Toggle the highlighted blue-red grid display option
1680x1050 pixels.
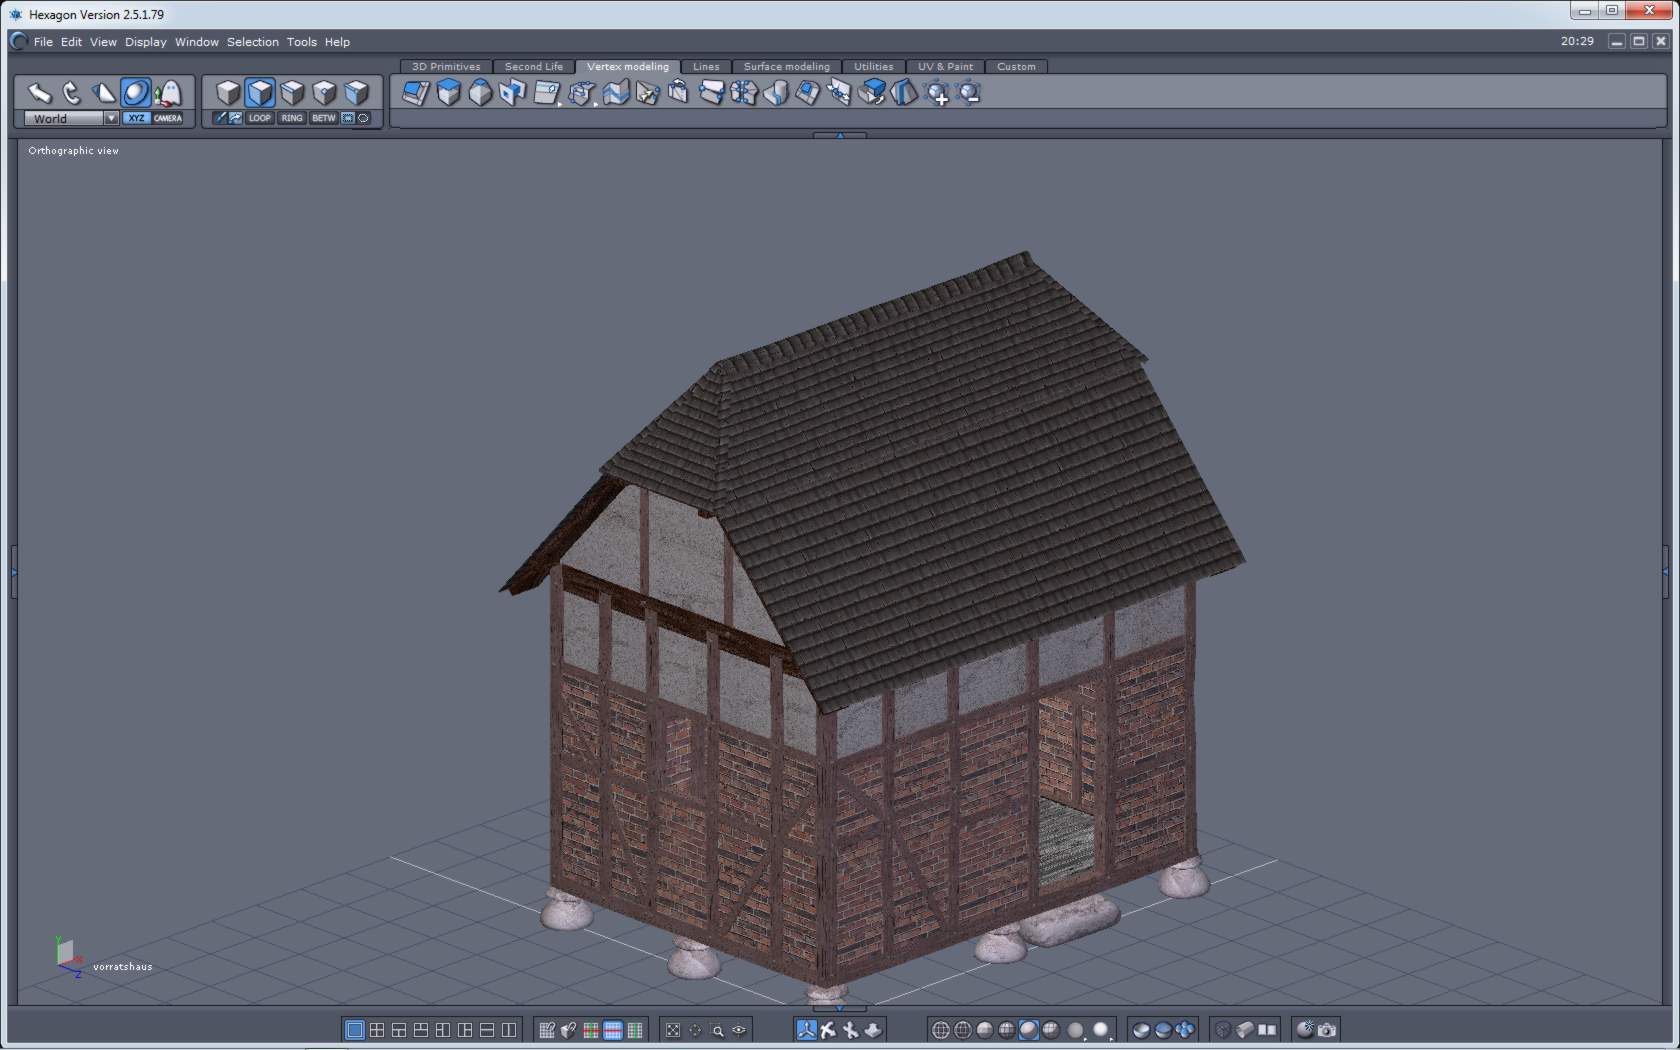(613, 1030)
